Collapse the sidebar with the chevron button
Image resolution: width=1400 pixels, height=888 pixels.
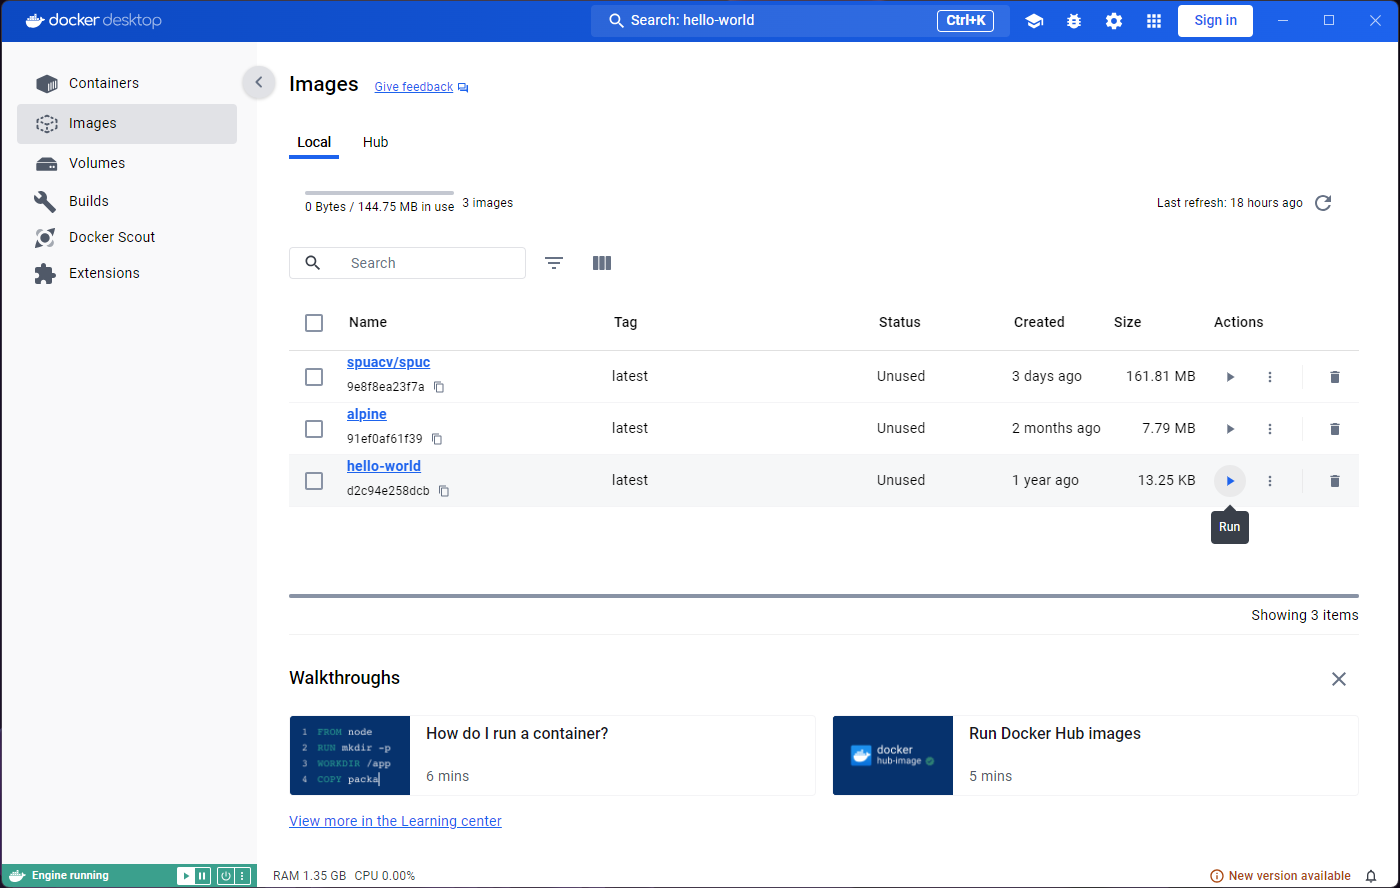258,82
